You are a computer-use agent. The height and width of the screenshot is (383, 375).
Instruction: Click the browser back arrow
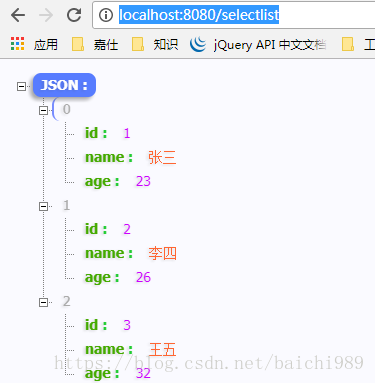(18, 15)
